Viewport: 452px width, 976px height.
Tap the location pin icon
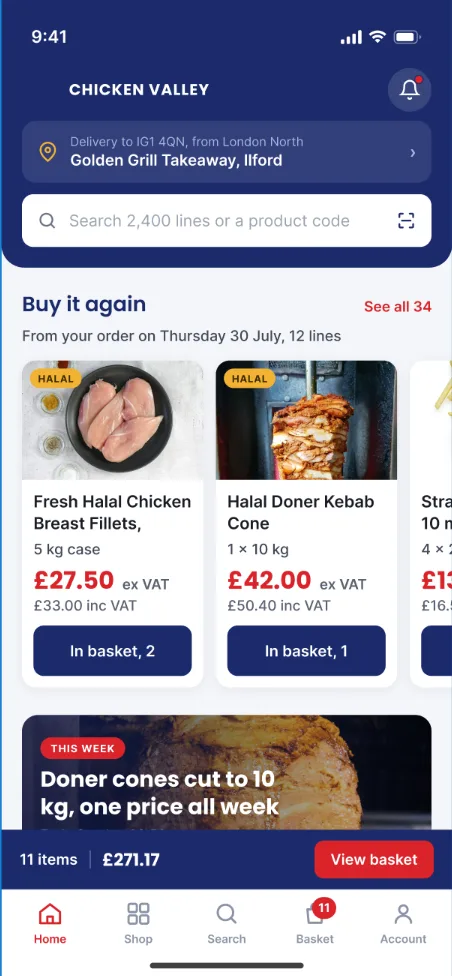coord(47,151)
